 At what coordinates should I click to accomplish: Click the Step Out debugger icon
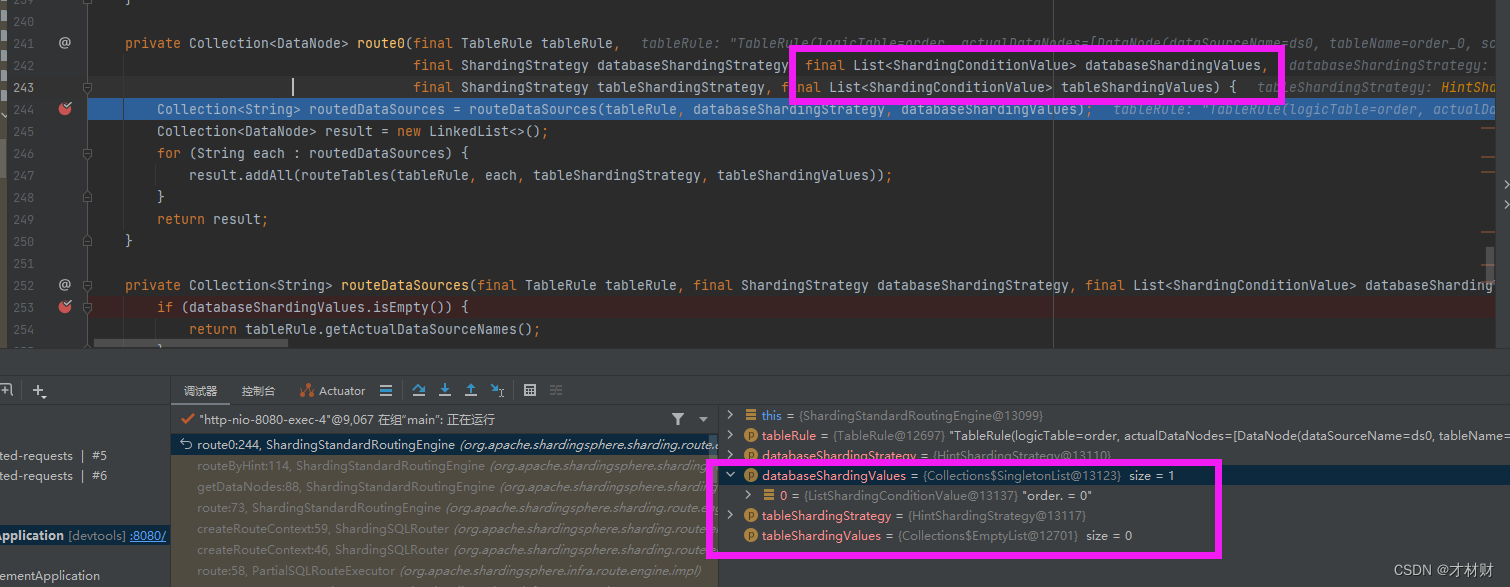[x=470, y=391]
